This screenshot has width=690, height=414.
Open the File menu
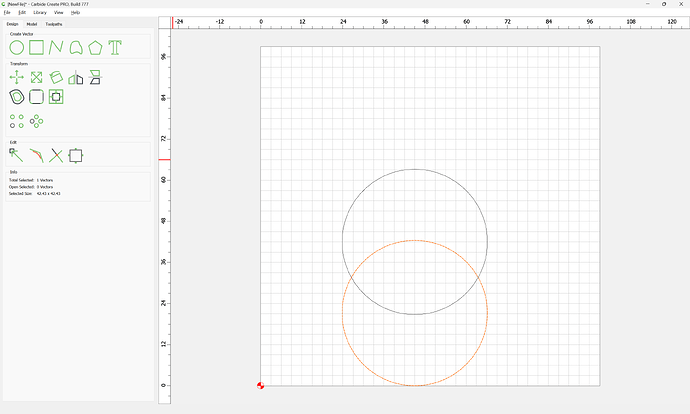click(7, 13)
